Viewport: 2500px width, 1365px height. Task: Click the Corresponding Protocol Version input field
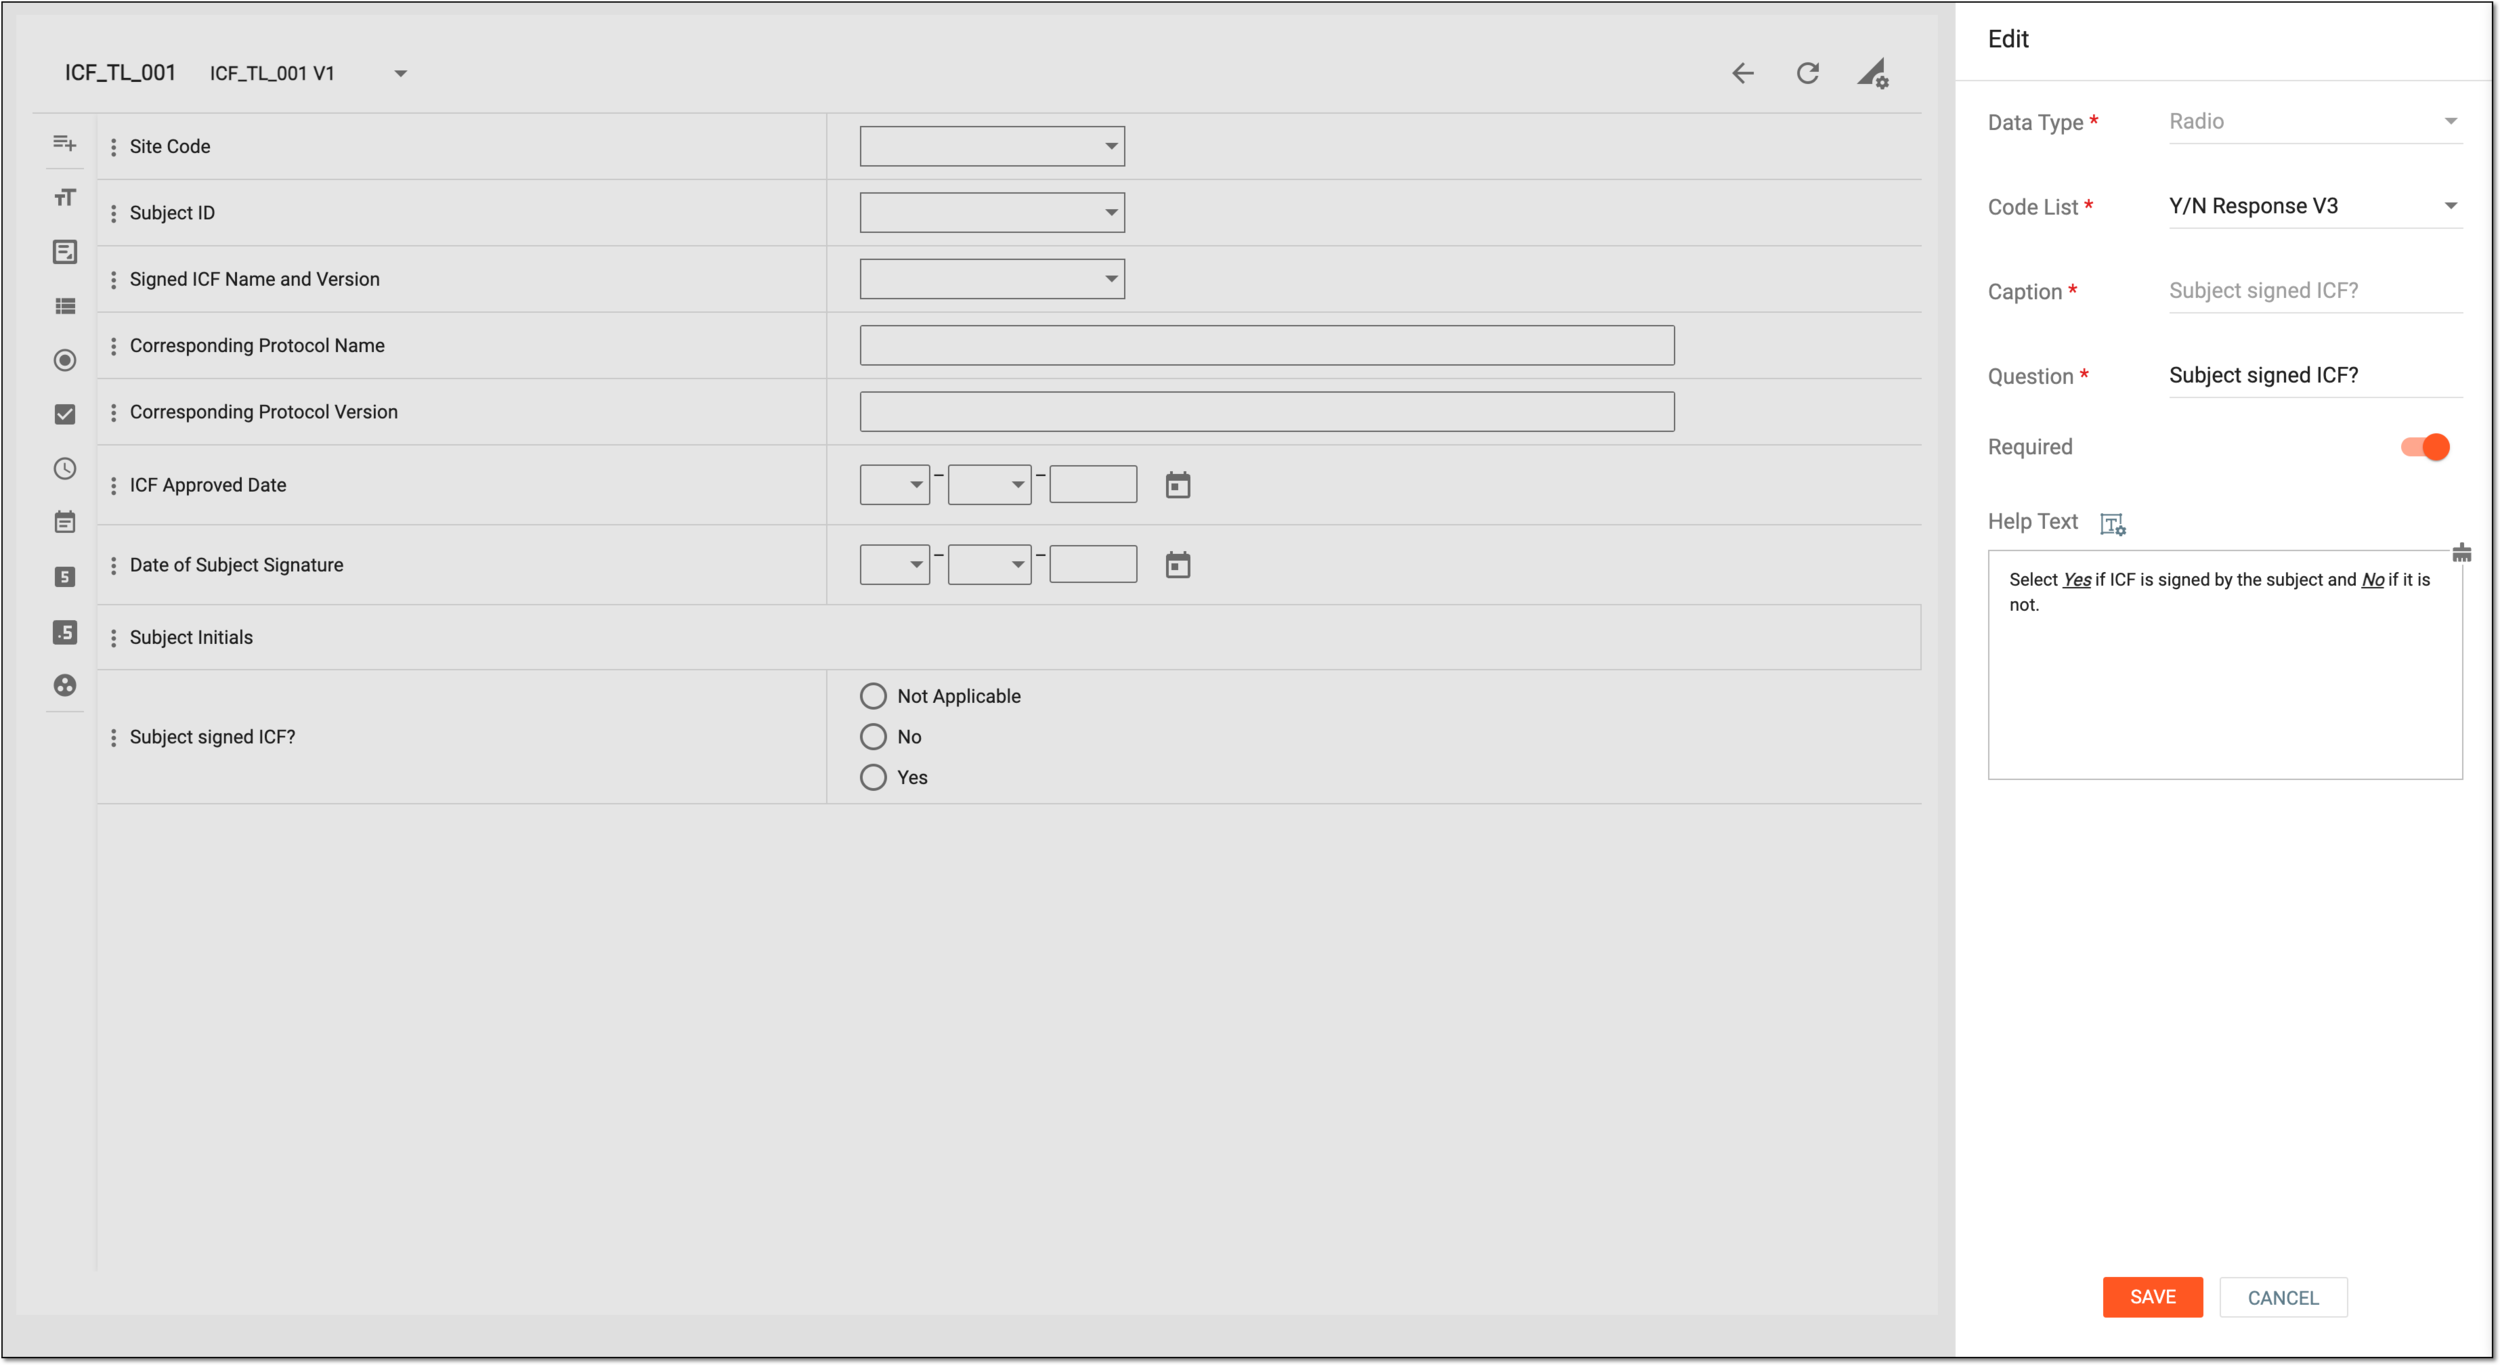click(x=1267, y=411)
